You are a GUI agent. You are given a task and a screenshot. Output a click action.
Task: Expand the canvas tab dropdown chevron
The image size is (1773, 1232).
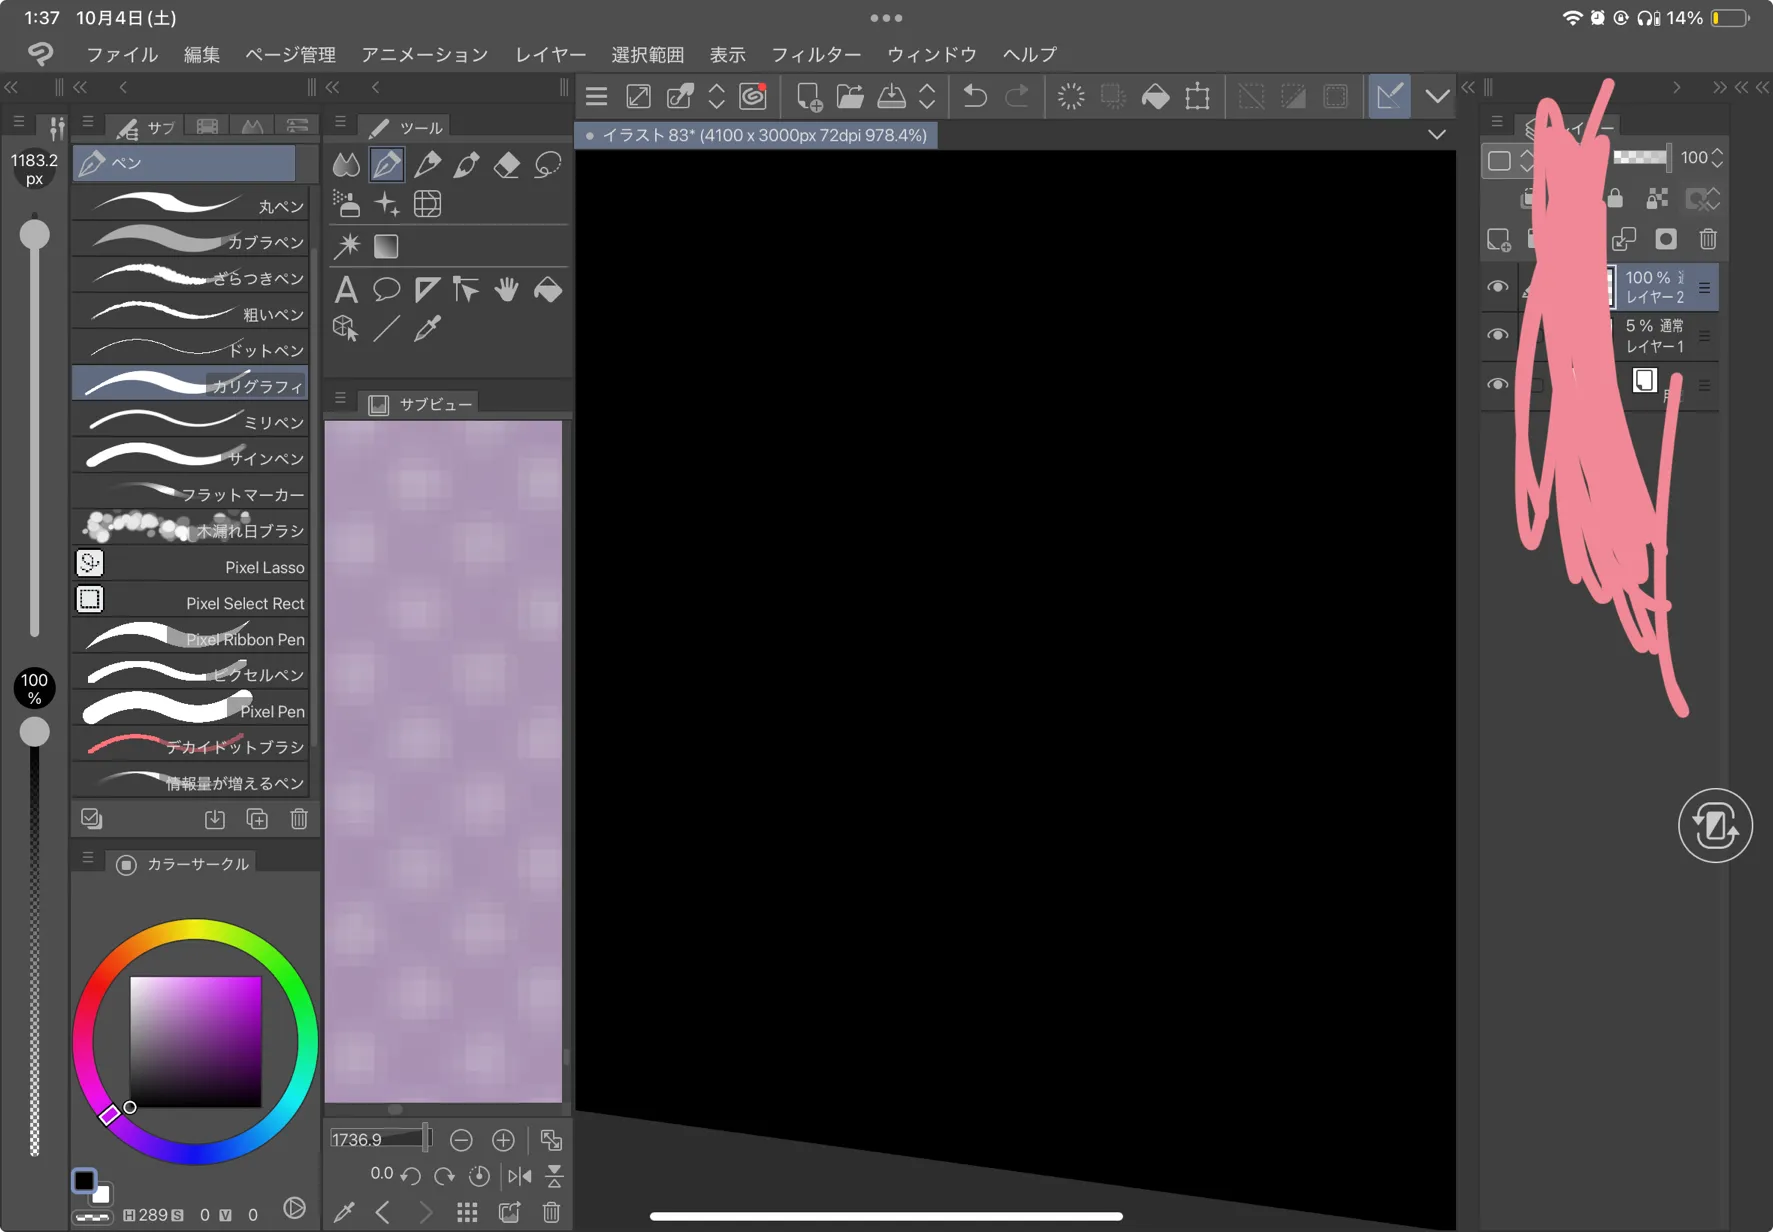(x=1437, y=135)
